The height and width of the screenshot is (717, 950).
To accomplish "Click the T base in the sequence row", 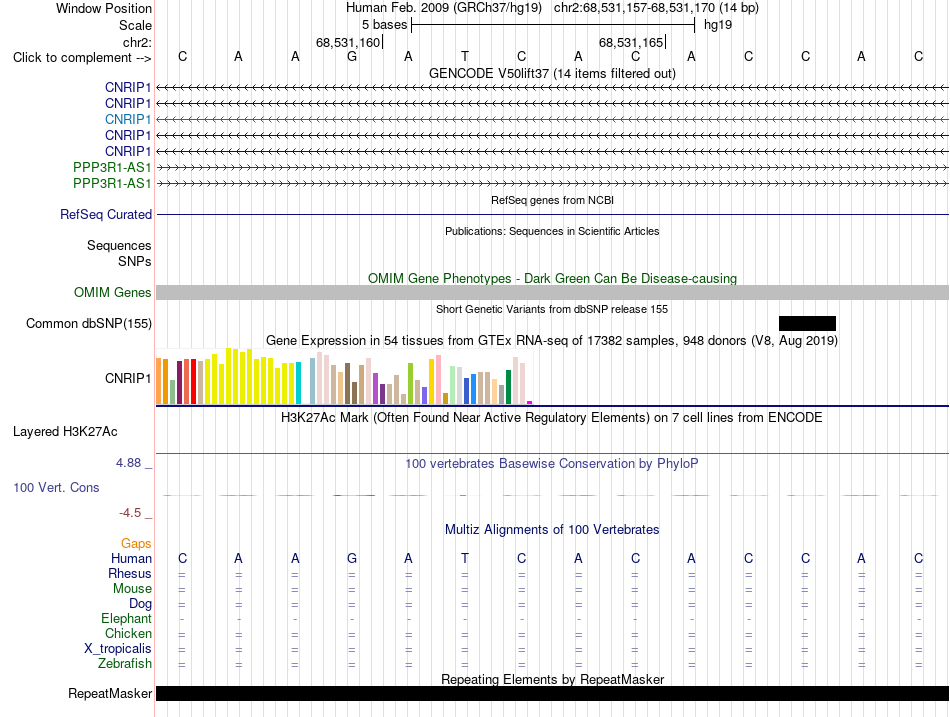I will (x=465, y=56).
